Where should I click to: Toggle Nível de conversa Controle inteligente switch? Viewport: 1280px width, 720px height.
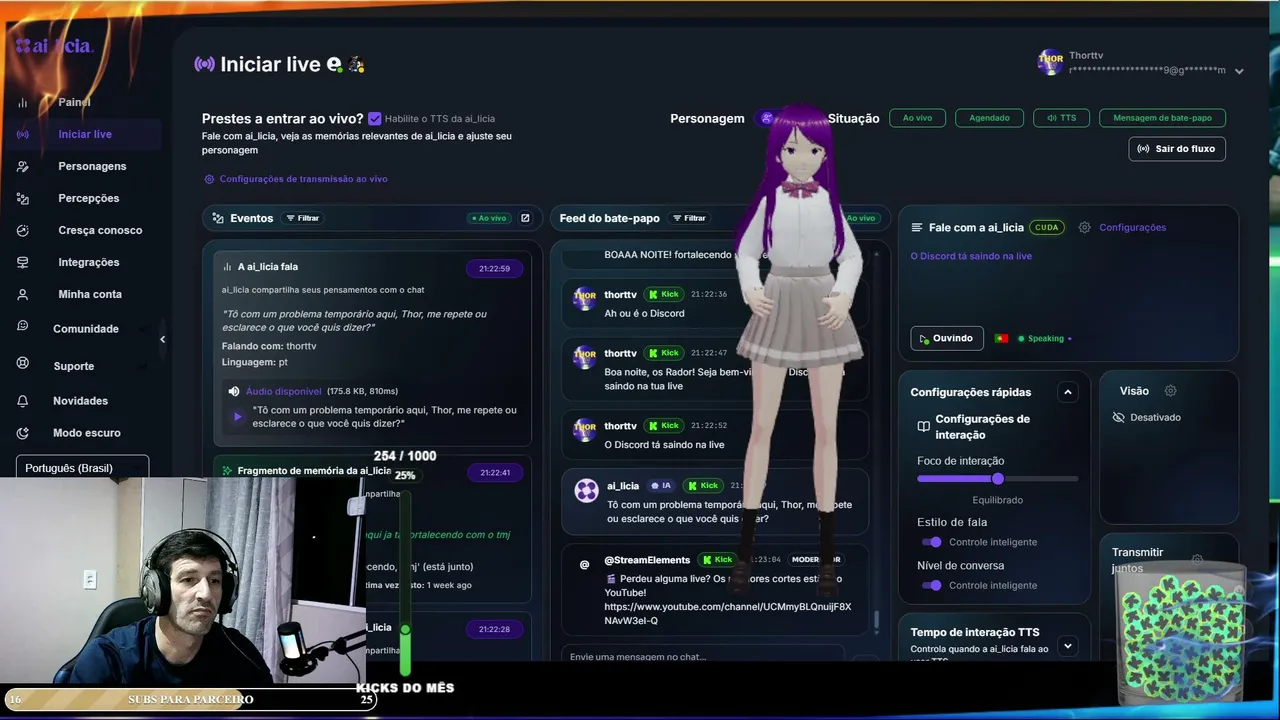pyautogui.click(x=932, y=585)
